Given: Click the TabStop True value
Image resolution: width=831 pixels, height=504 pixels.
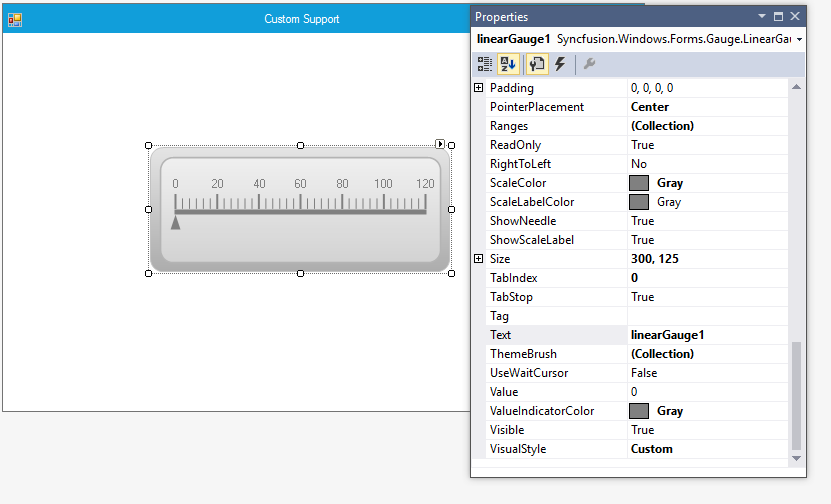Looking at the screenshot, I should pos(642,297).
